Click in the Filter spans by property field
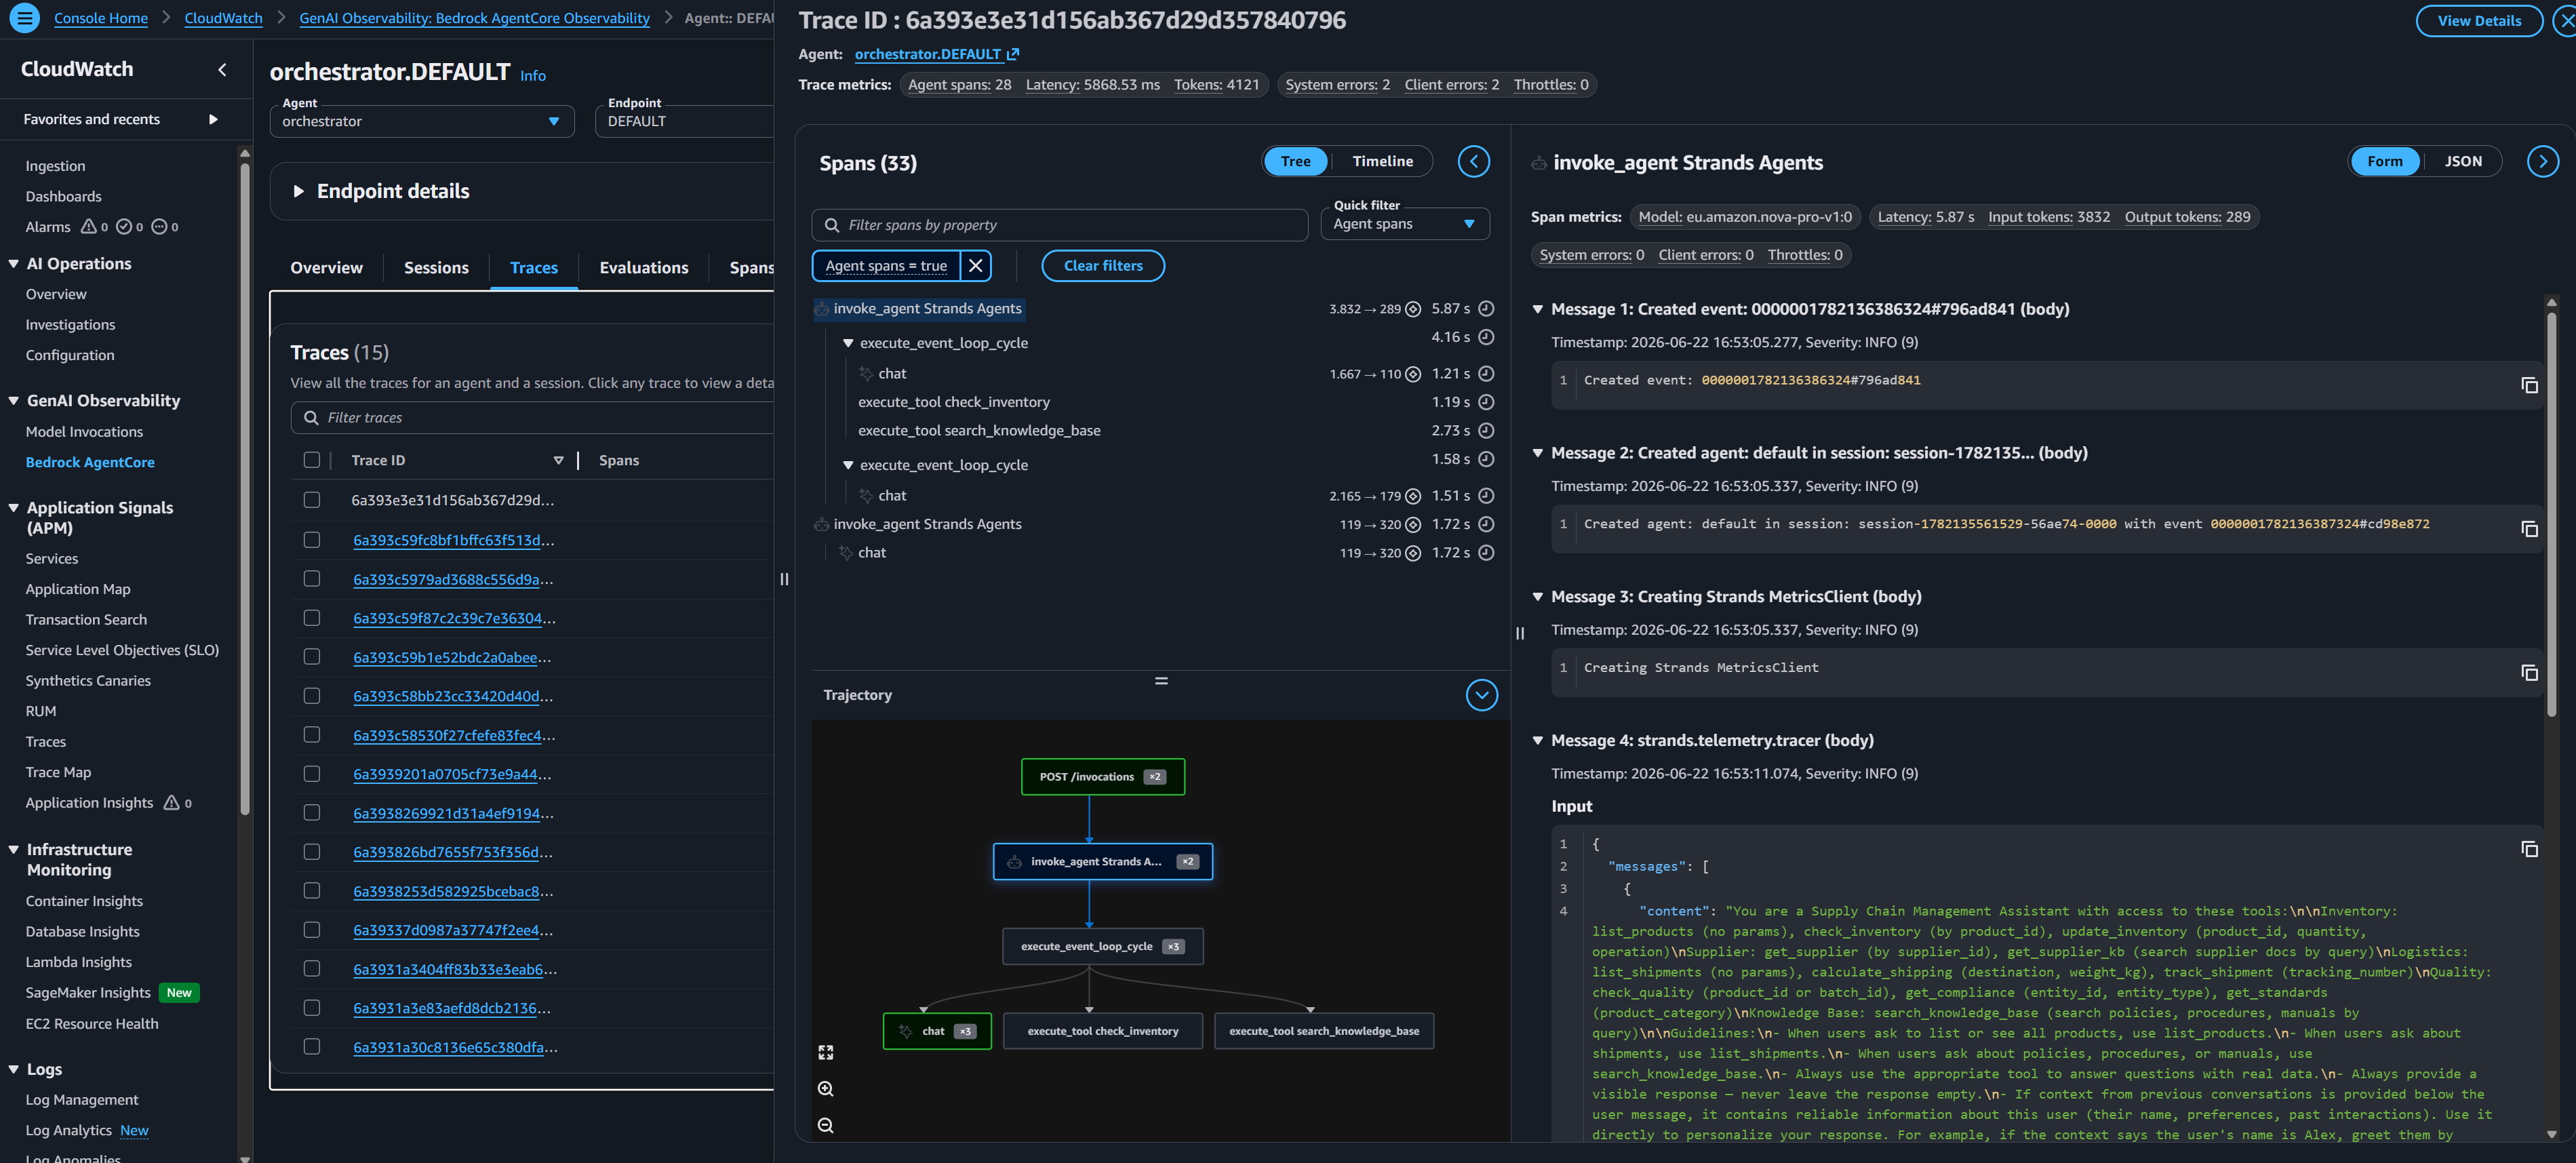Screen dimensions: 2576x1163 (x=1059, y=225)
